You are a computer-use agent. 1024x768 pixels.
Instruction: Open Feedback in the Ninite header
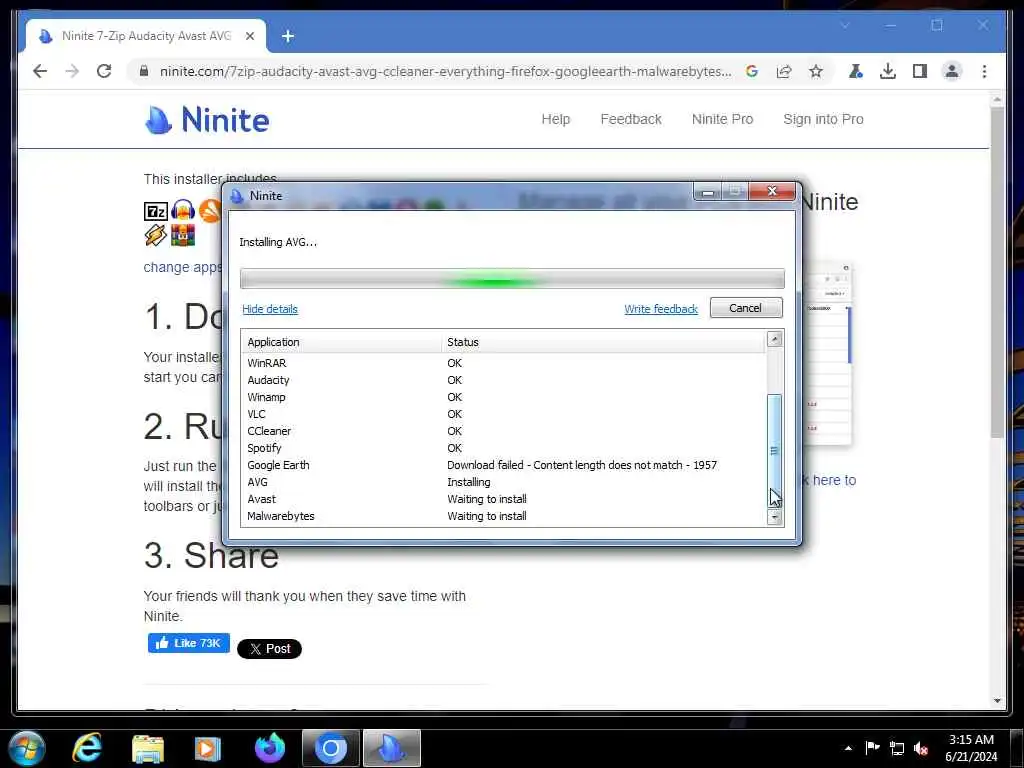[631, 120]
